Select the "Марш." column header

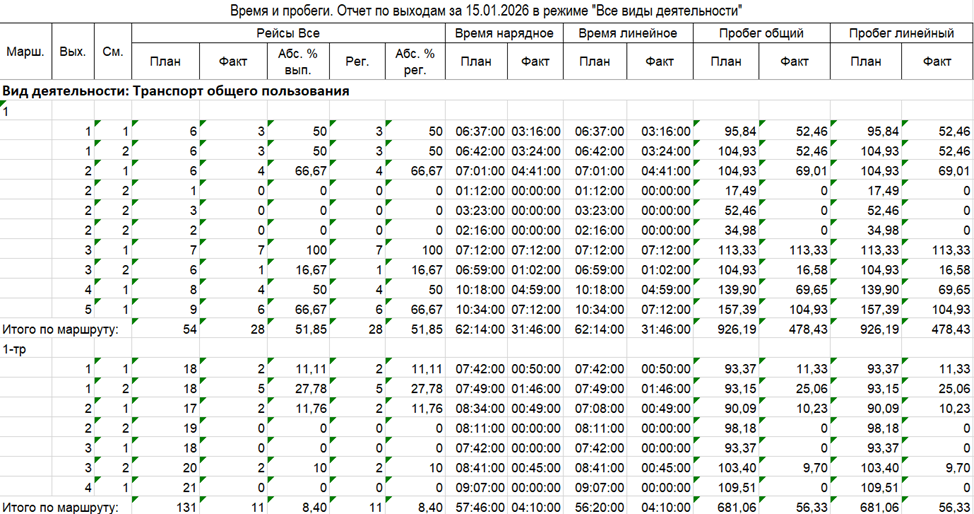coord(21,50)
